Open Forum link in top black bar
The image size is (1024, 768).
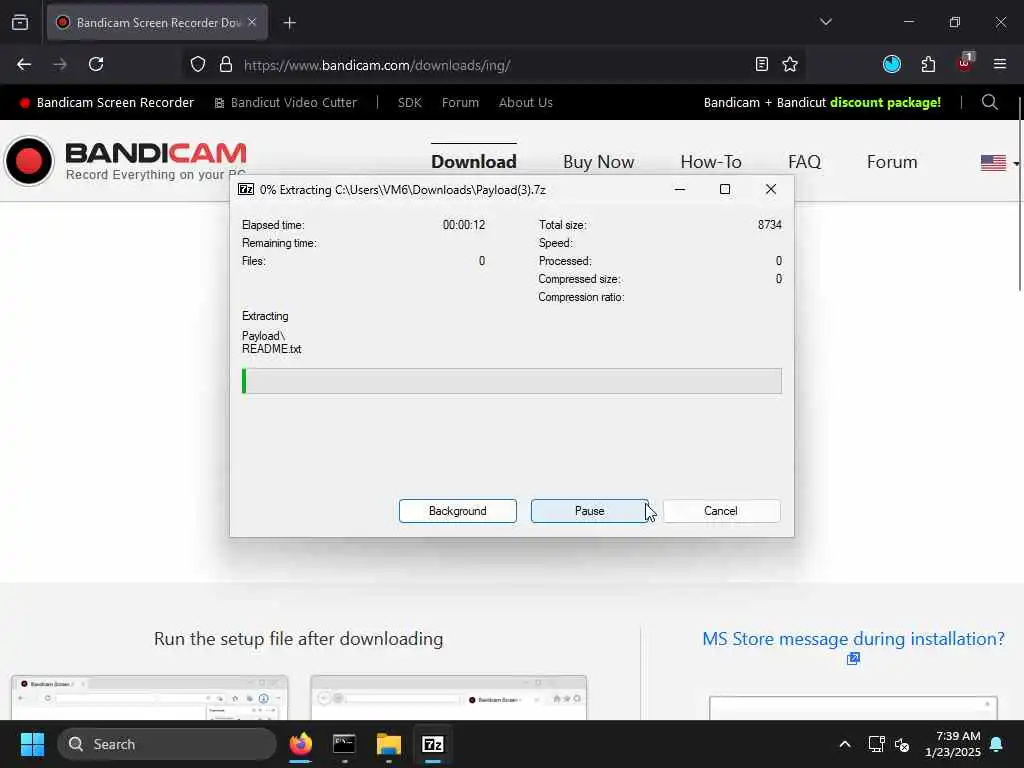[460, 103]
